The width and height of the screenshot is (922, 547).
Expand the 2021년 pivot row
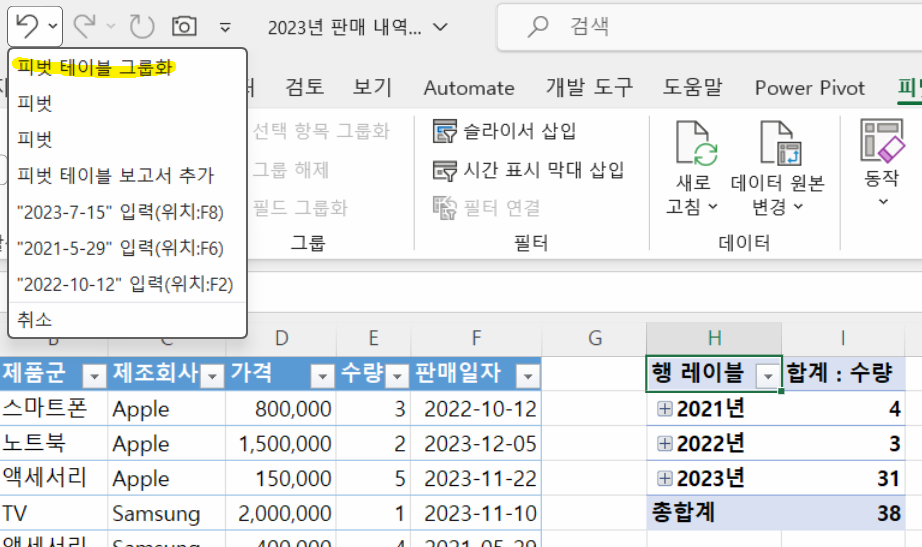[664, 409]
